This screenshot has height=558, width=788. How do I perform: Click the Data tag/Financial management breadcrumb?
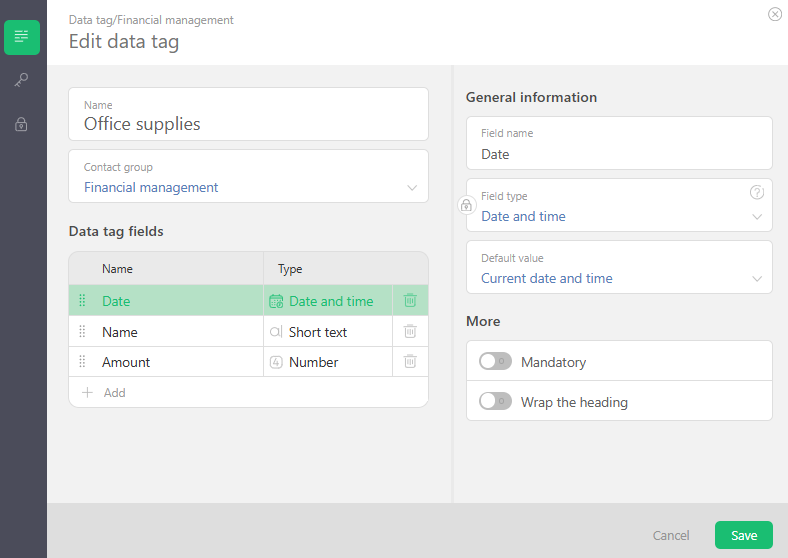point(151,20)
